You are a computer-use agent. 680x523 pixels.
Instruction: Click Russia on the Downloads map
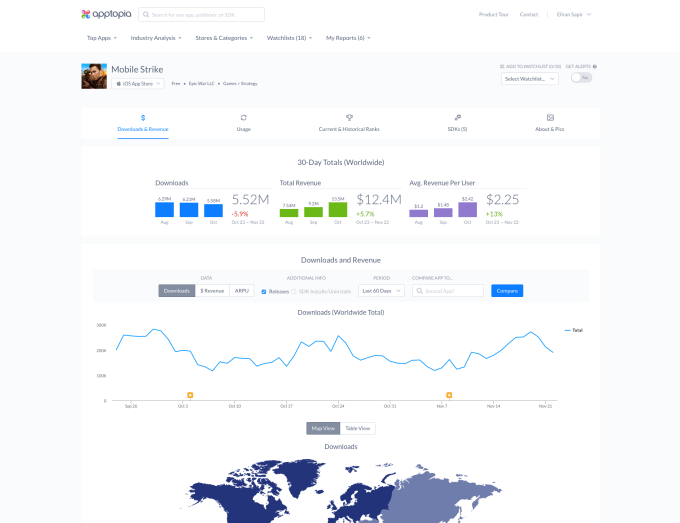point(442,499)
